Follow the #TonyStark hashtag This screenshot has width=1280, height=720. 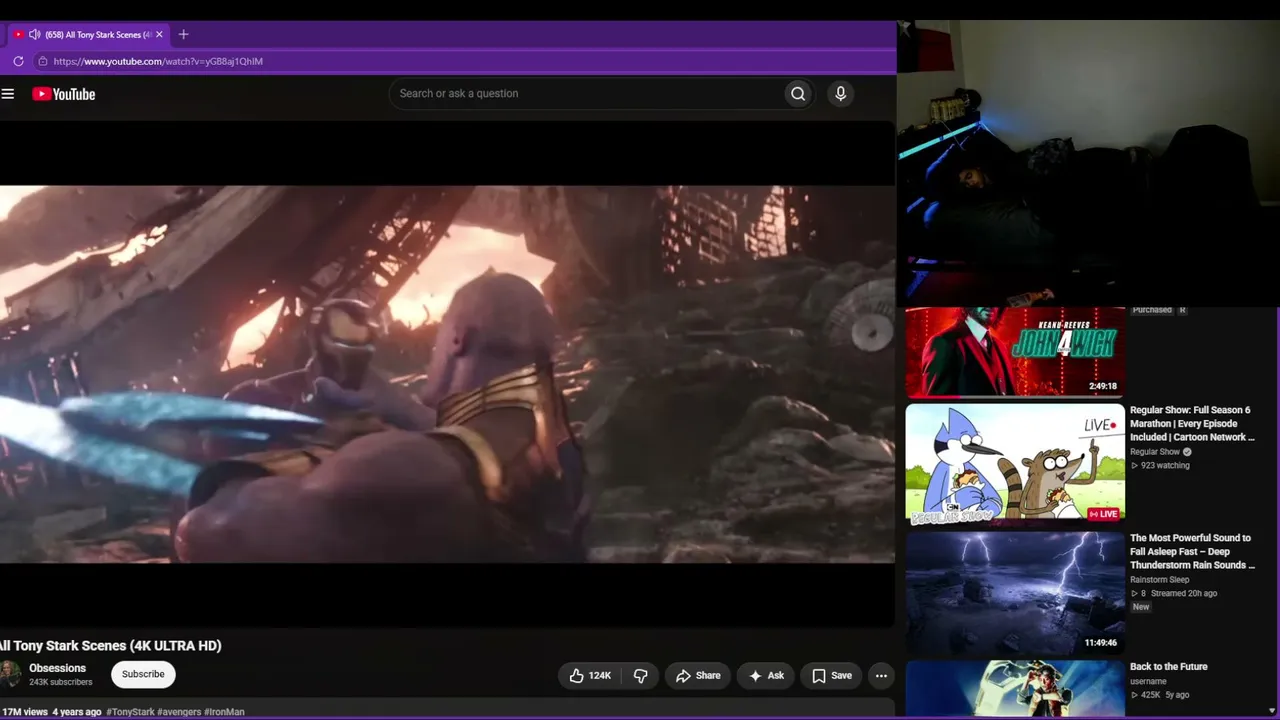pos(130,712)
